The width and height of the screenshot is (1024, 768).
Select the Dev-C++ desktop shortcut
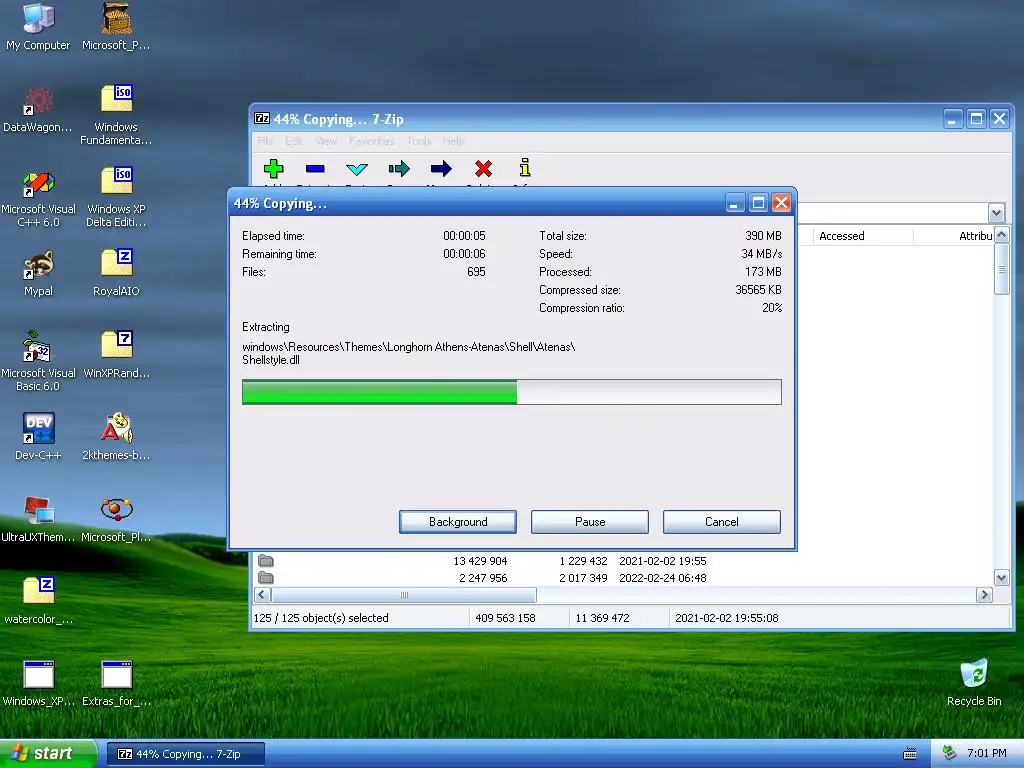(38, 437)
